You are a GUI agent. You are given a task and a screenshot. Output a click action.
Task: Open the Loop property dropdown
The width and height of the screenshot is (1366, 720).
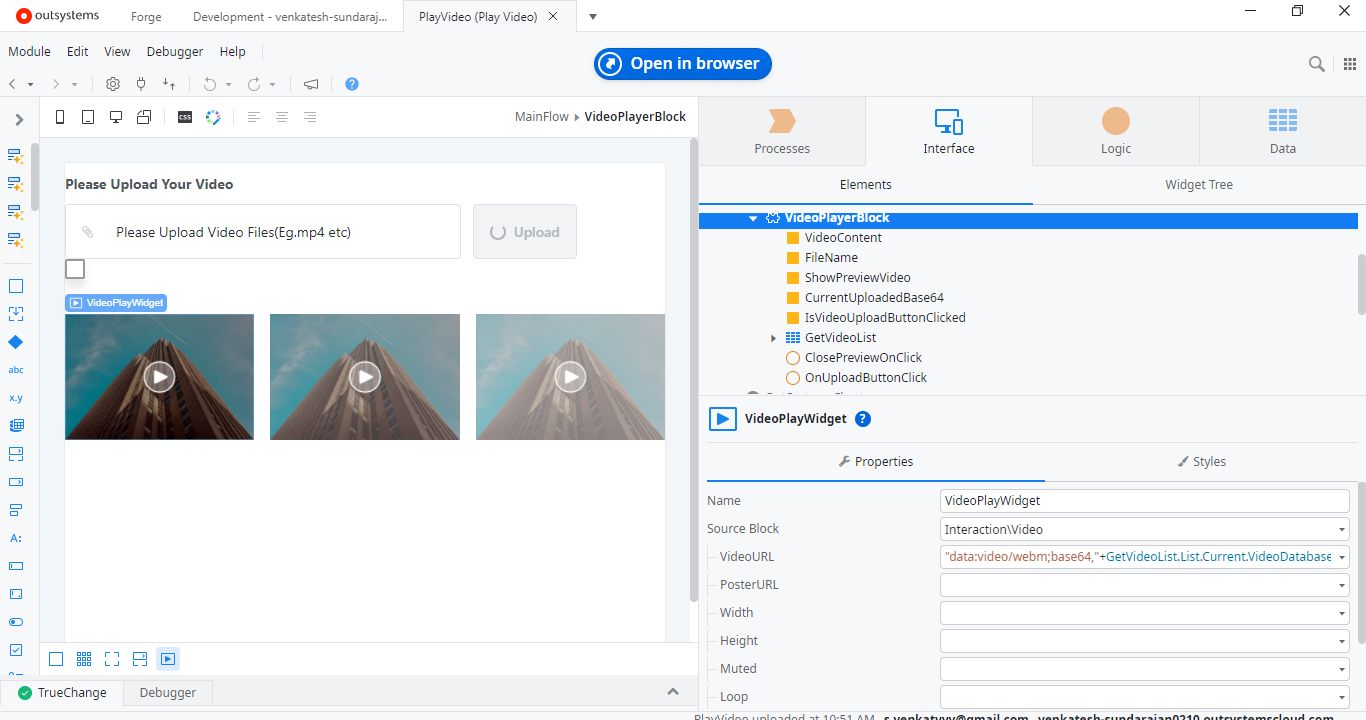pyautogui.click(x=1341, y=697)
